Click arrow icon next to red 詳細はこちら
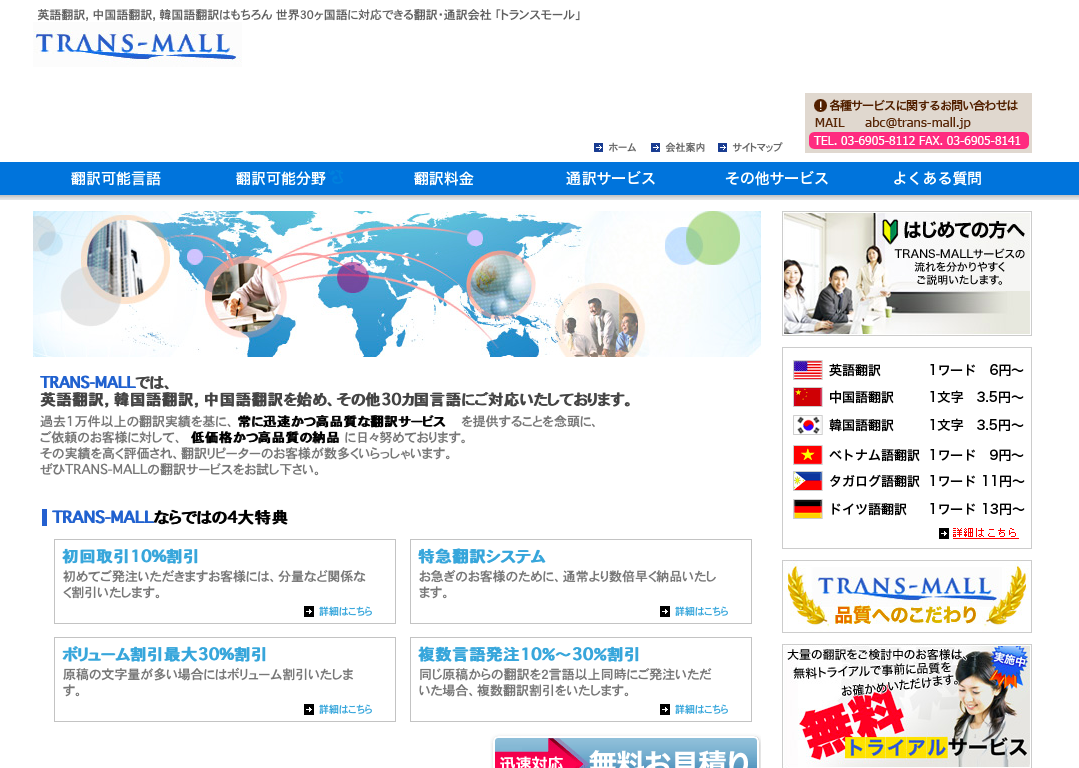The height and width of the screenshot is (768, 1079). 944,533
